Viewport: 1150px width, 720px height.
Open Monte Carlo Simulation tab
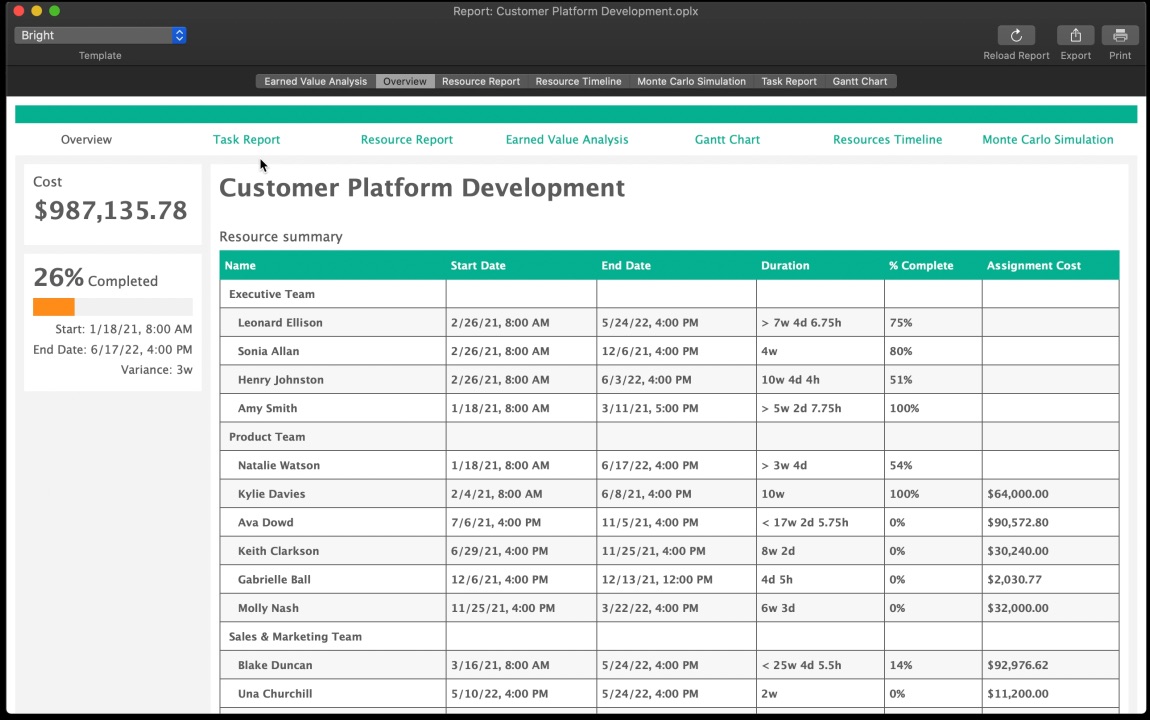pos(691,81)
